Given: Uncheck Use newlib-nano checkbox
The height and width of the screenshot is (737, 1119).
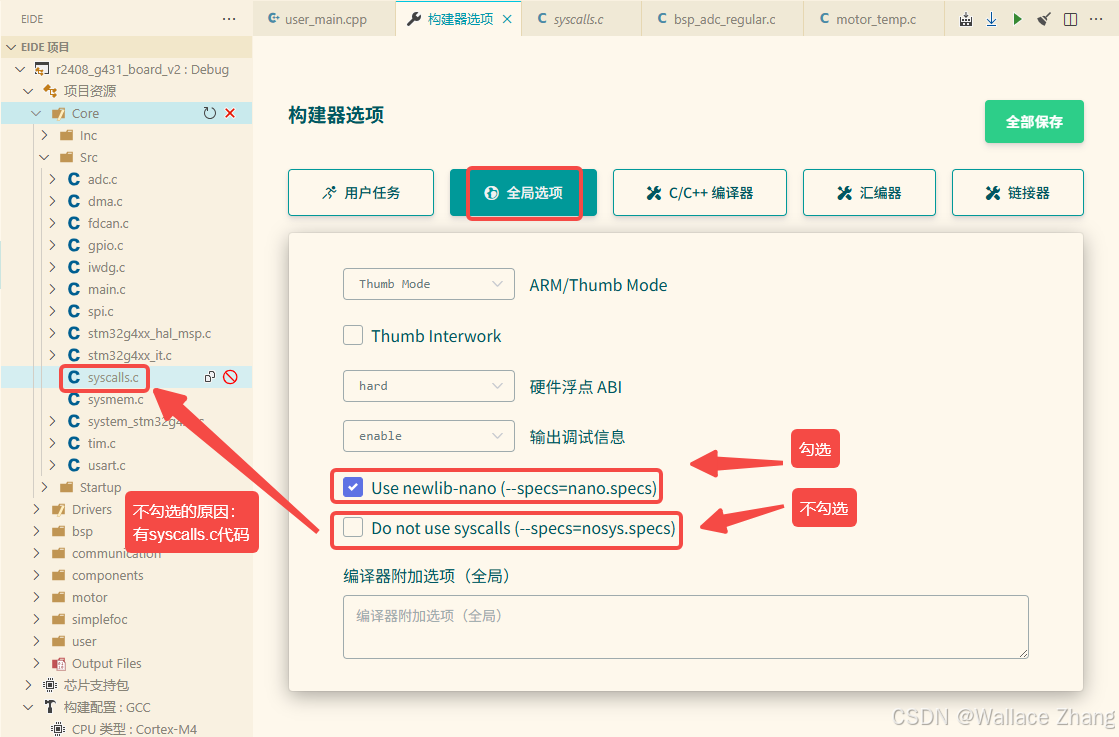Looking at the screenshot, I should 353,487.
